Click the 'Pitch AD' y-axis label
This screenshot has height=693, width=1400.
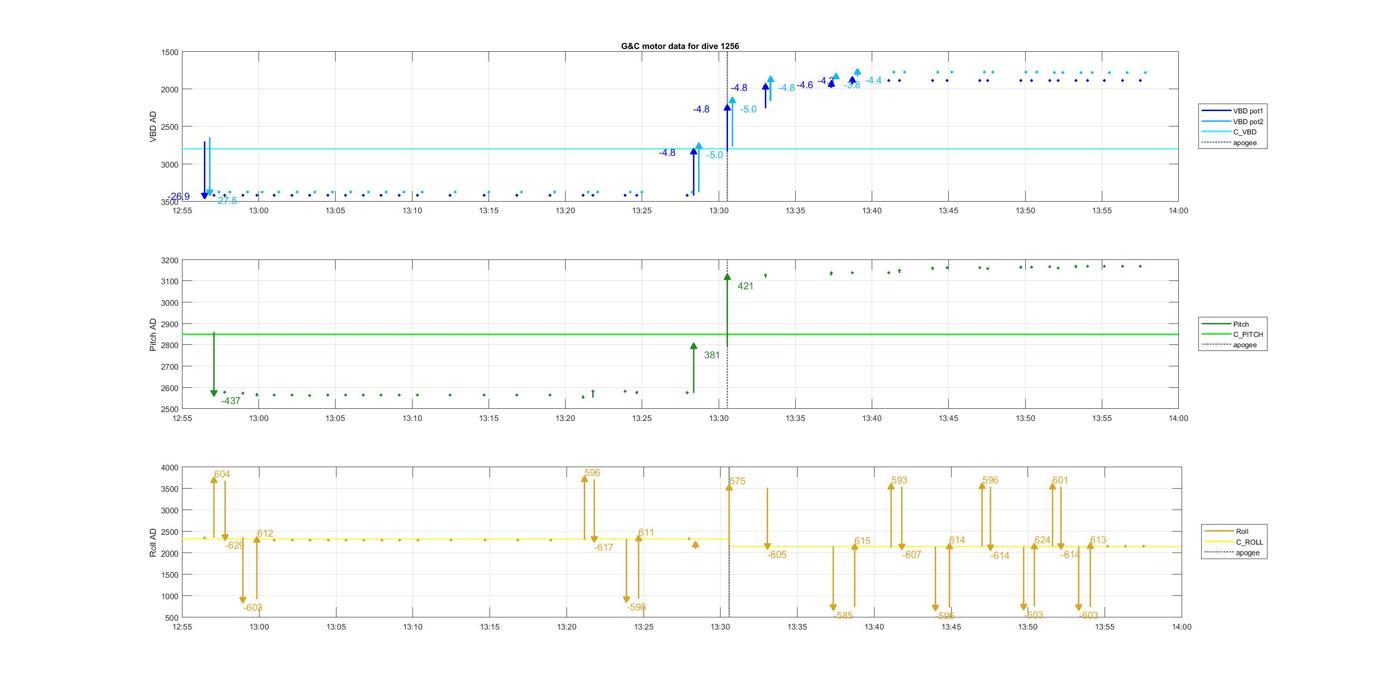click(154, 334)
